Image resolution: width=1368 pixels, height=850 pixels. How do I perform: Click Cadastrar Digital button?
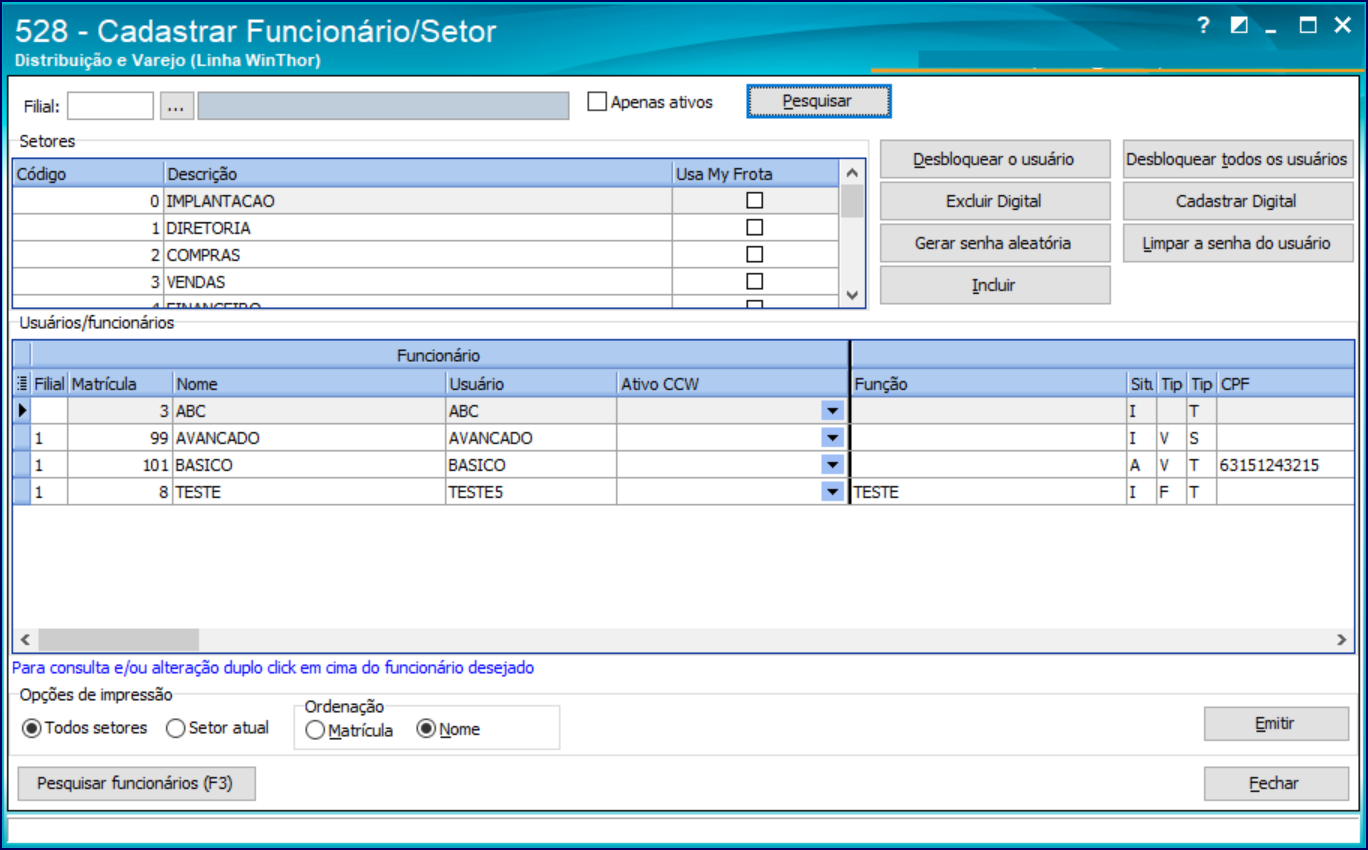(x=1238, y=201)
